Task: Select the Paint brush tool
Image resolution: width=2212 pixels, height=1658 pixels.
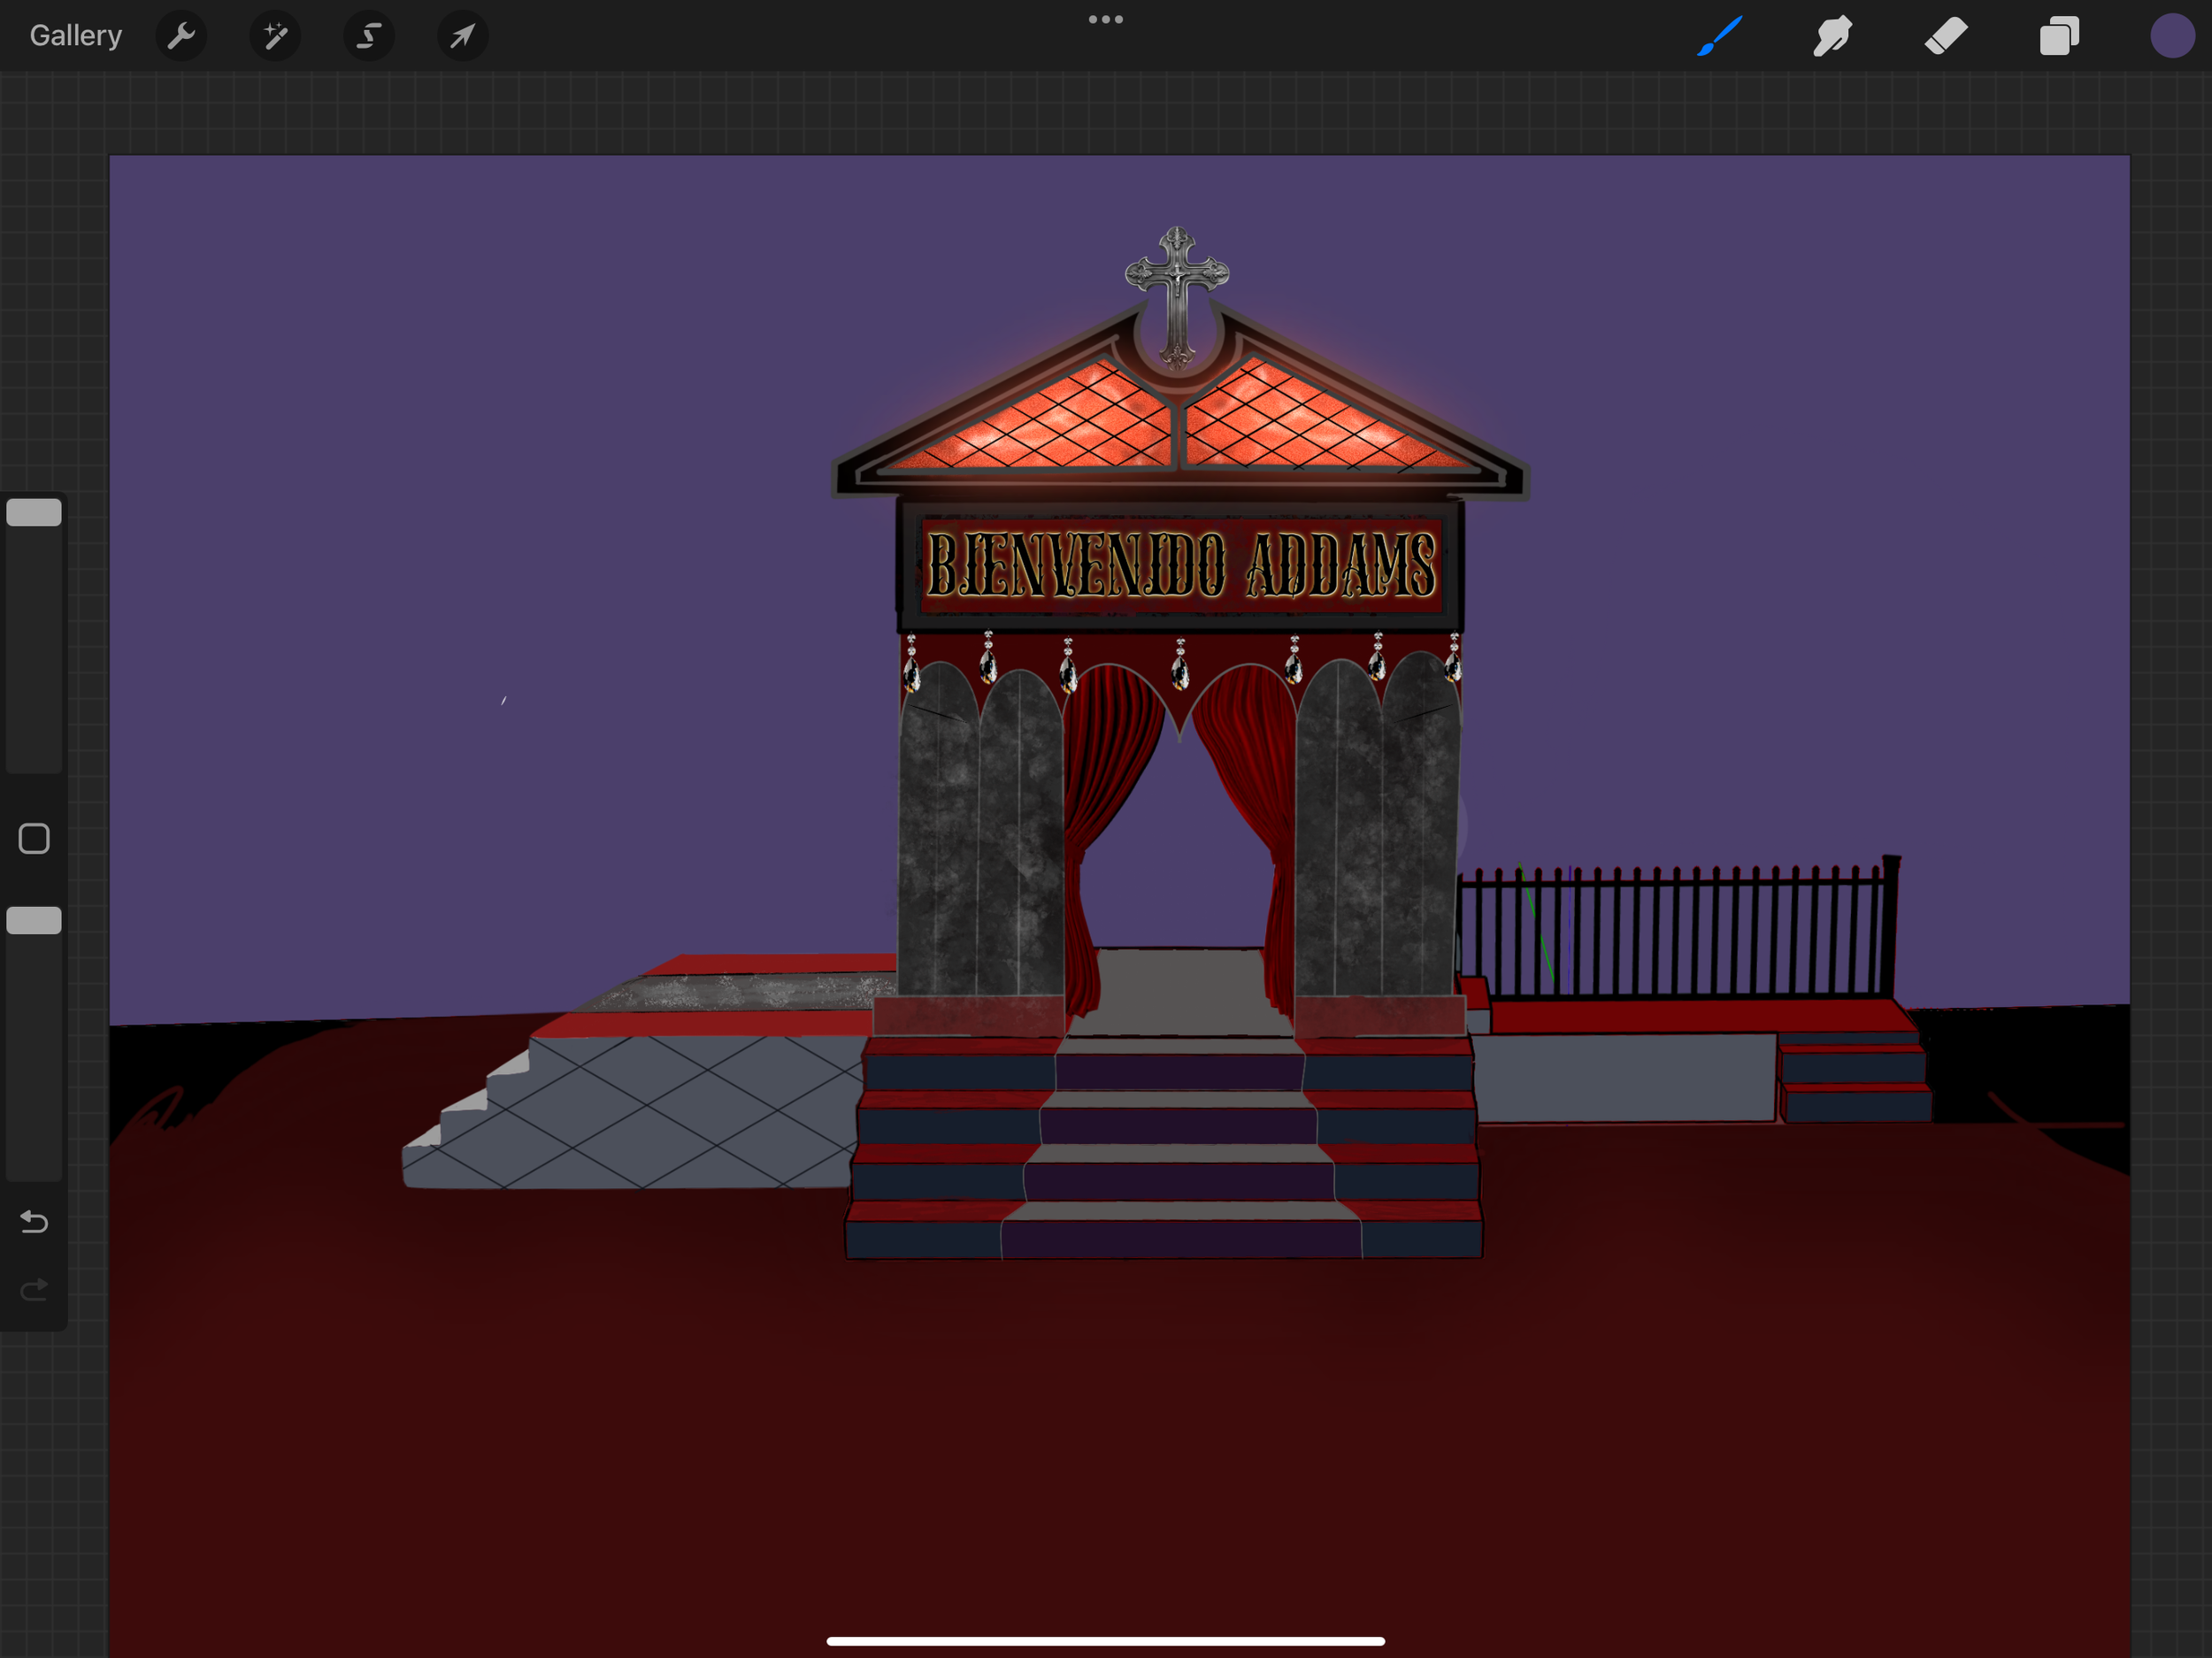Action: pyautogui.click(x=1720, y=36)
